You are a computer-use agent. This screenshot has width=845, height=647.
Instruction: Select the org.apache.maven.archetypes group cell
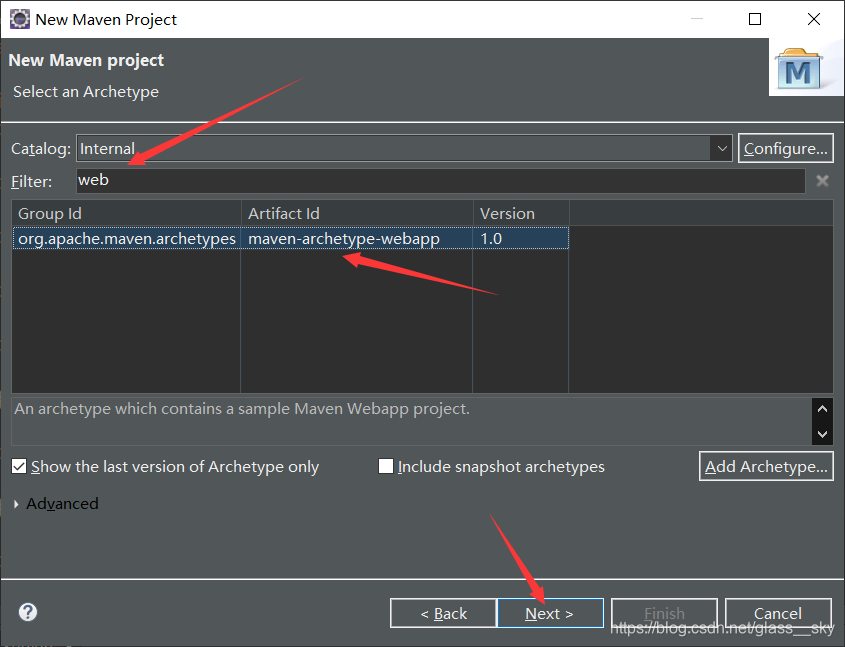coord(127,239)
